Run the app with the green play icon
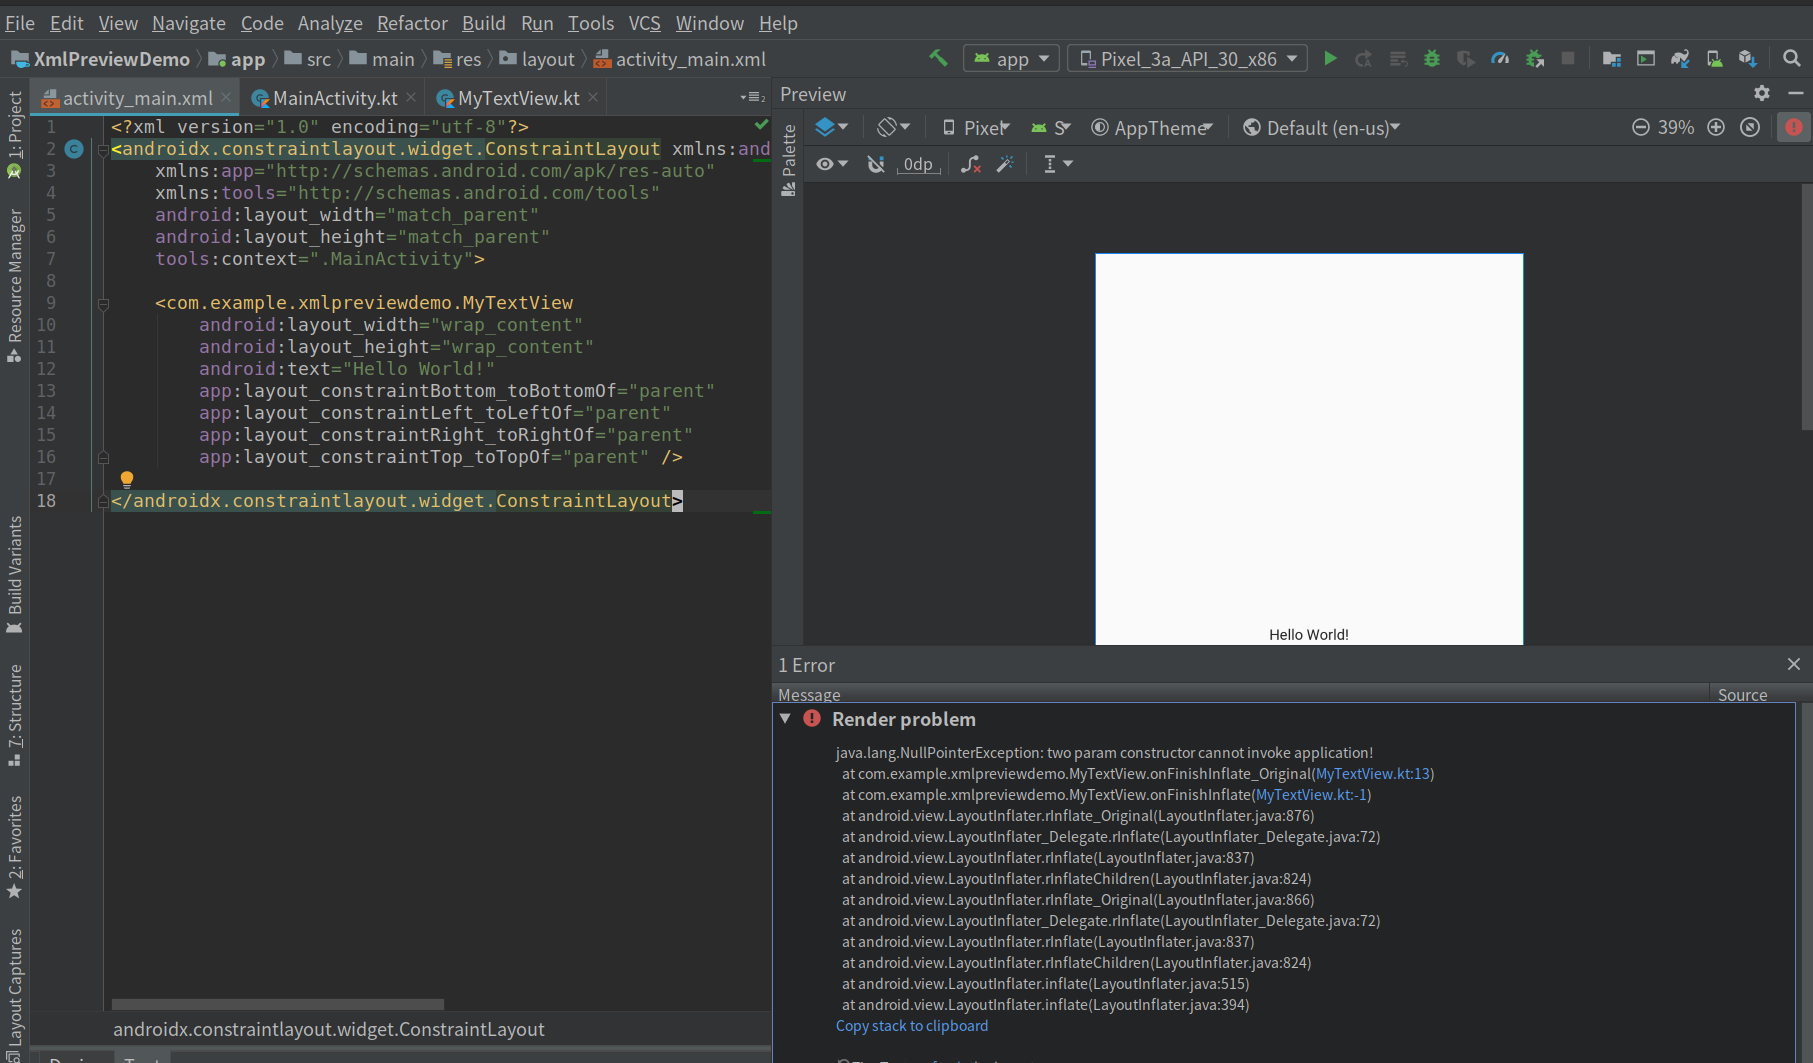 coord(1330,58)
